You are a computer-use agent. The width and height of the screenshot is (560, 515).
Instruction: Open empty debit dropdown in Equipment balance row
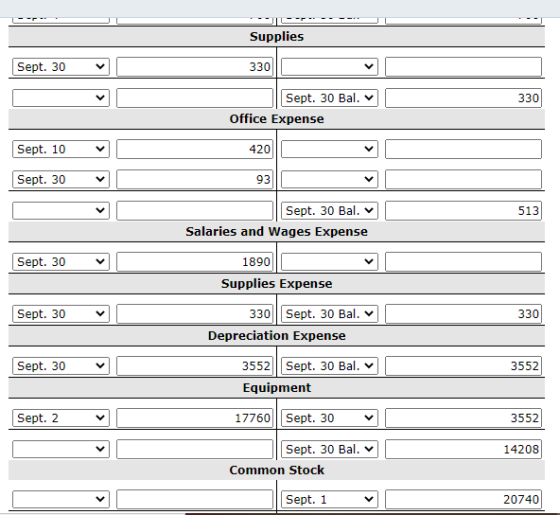(61, 449)
